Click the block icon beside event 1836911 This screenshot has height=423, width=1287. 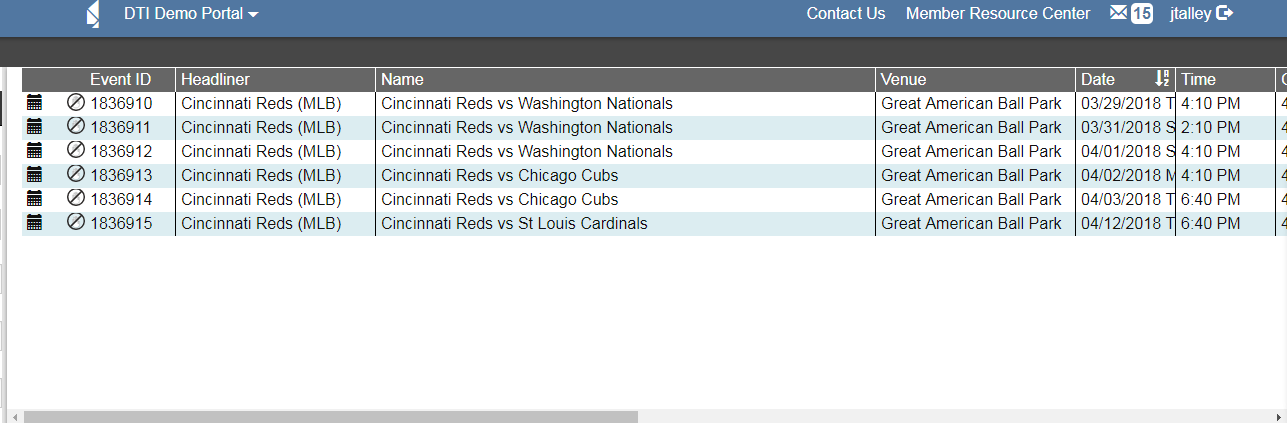(76, 126)
